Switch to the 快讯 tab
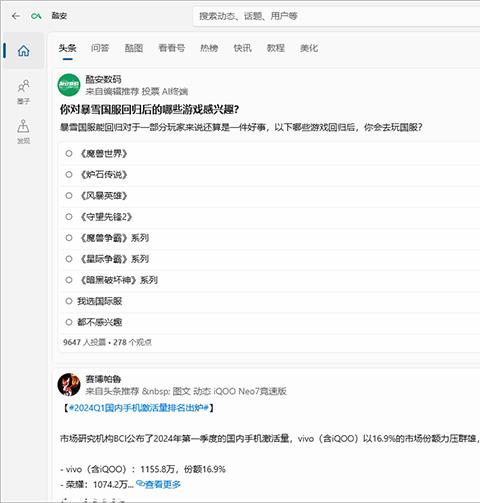Screen dimensions: 480x503 click(x=242, y=48)
